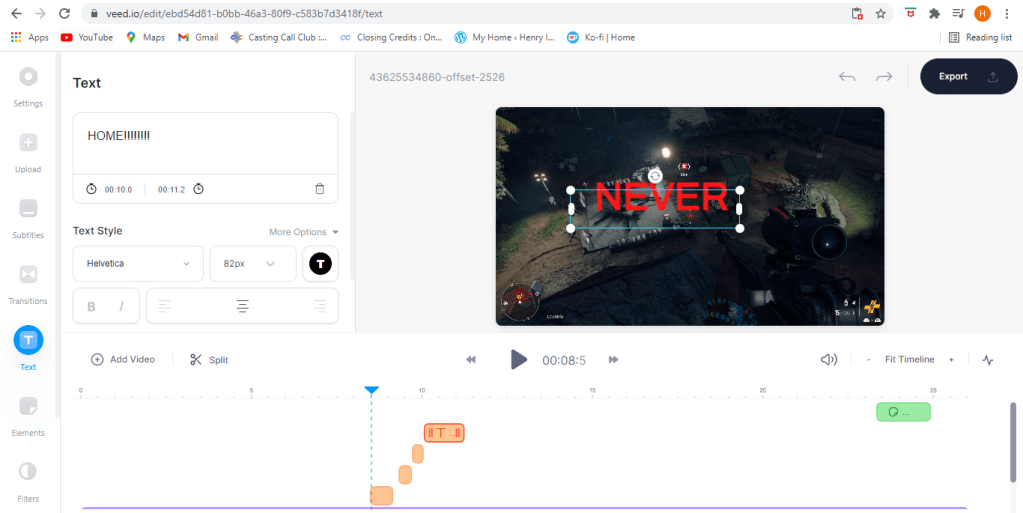Select center text alignment

(242, 307)
